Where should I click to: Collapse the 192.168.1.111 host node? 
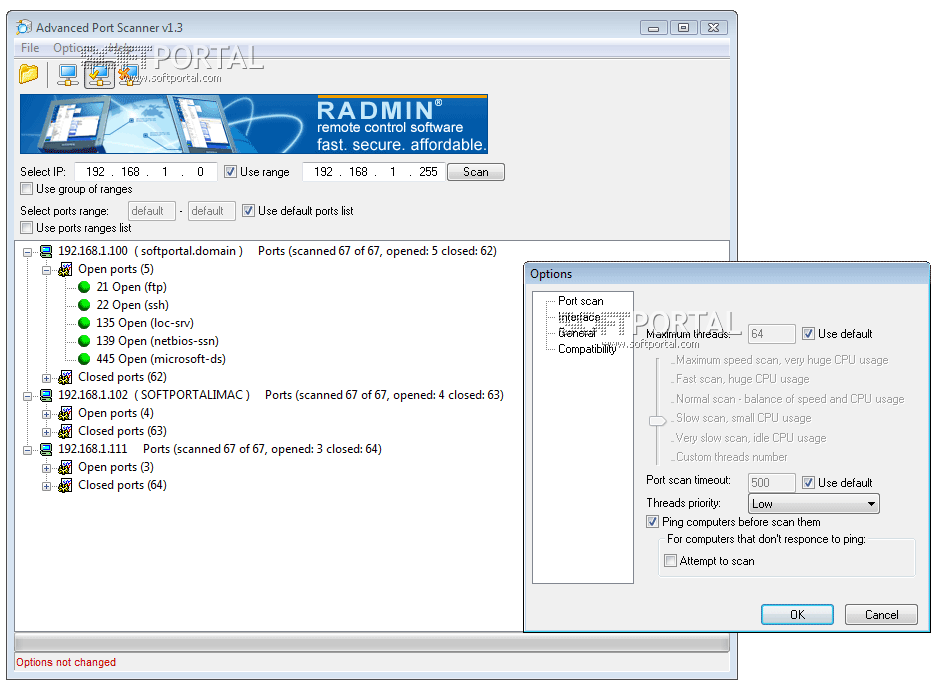coord(28,450)
